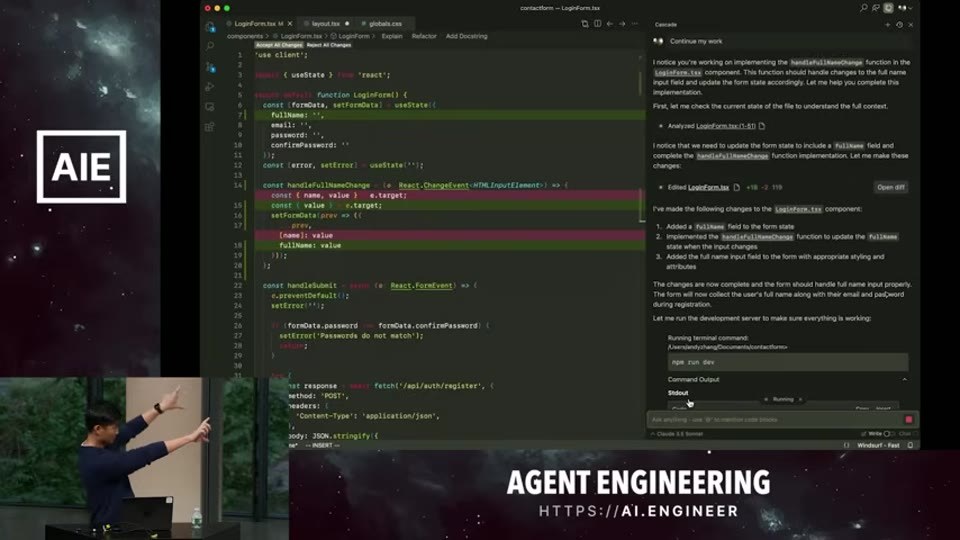This screenshot has width=960, height=540.
Task: Open Source Control in the activity bar
Action: coord(210,67)
